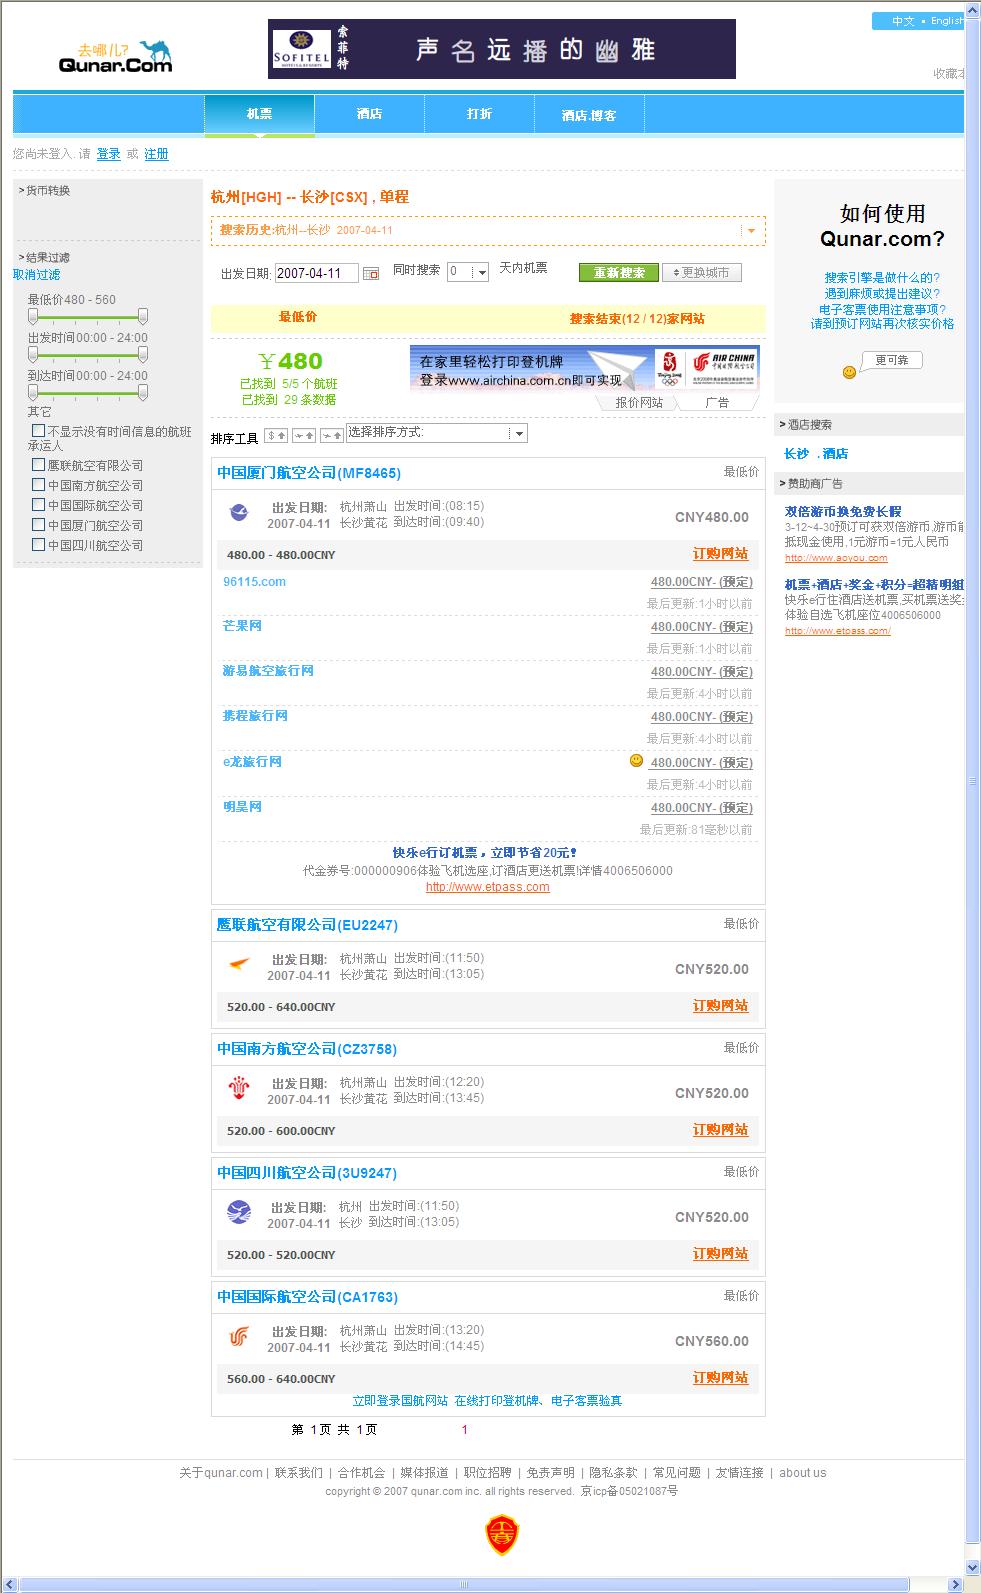Screen dimensions: 981x1593
Task: Switch to the 酒店.博客 navigation tab
Action: pyautogui.click(x=589, y=115)
